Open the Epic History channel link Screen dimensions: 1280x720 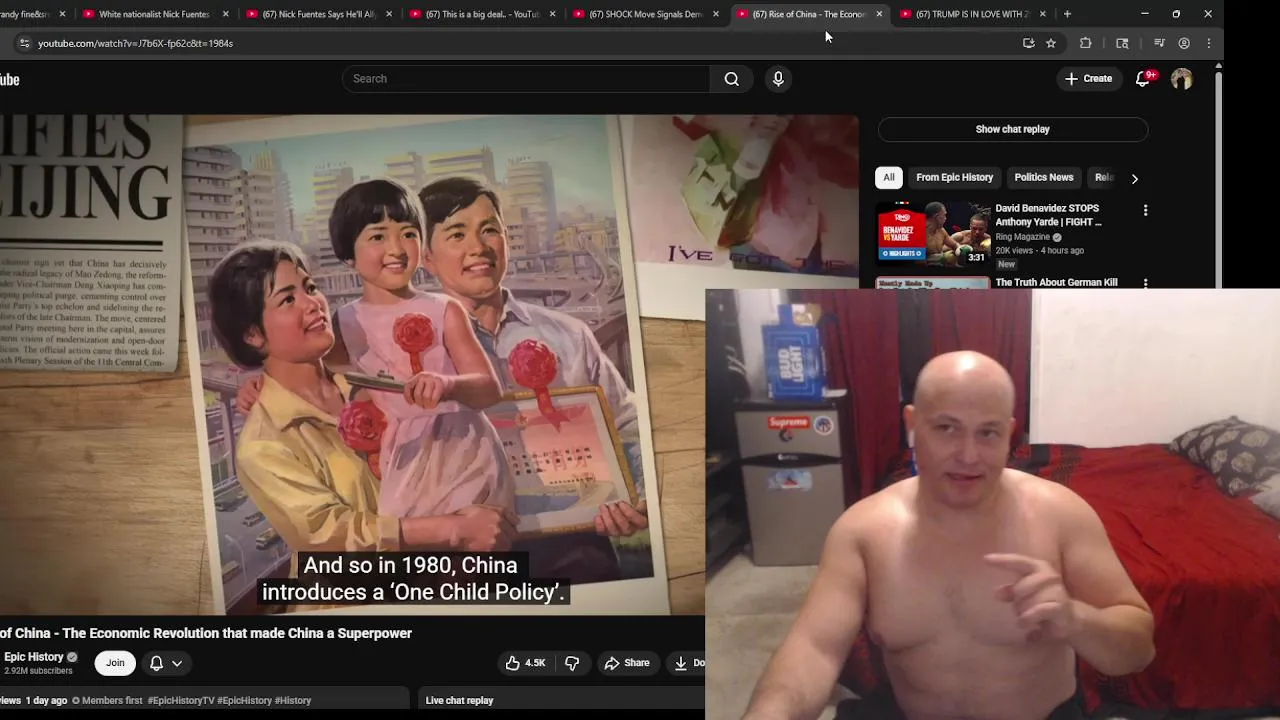tap(34, 657)
